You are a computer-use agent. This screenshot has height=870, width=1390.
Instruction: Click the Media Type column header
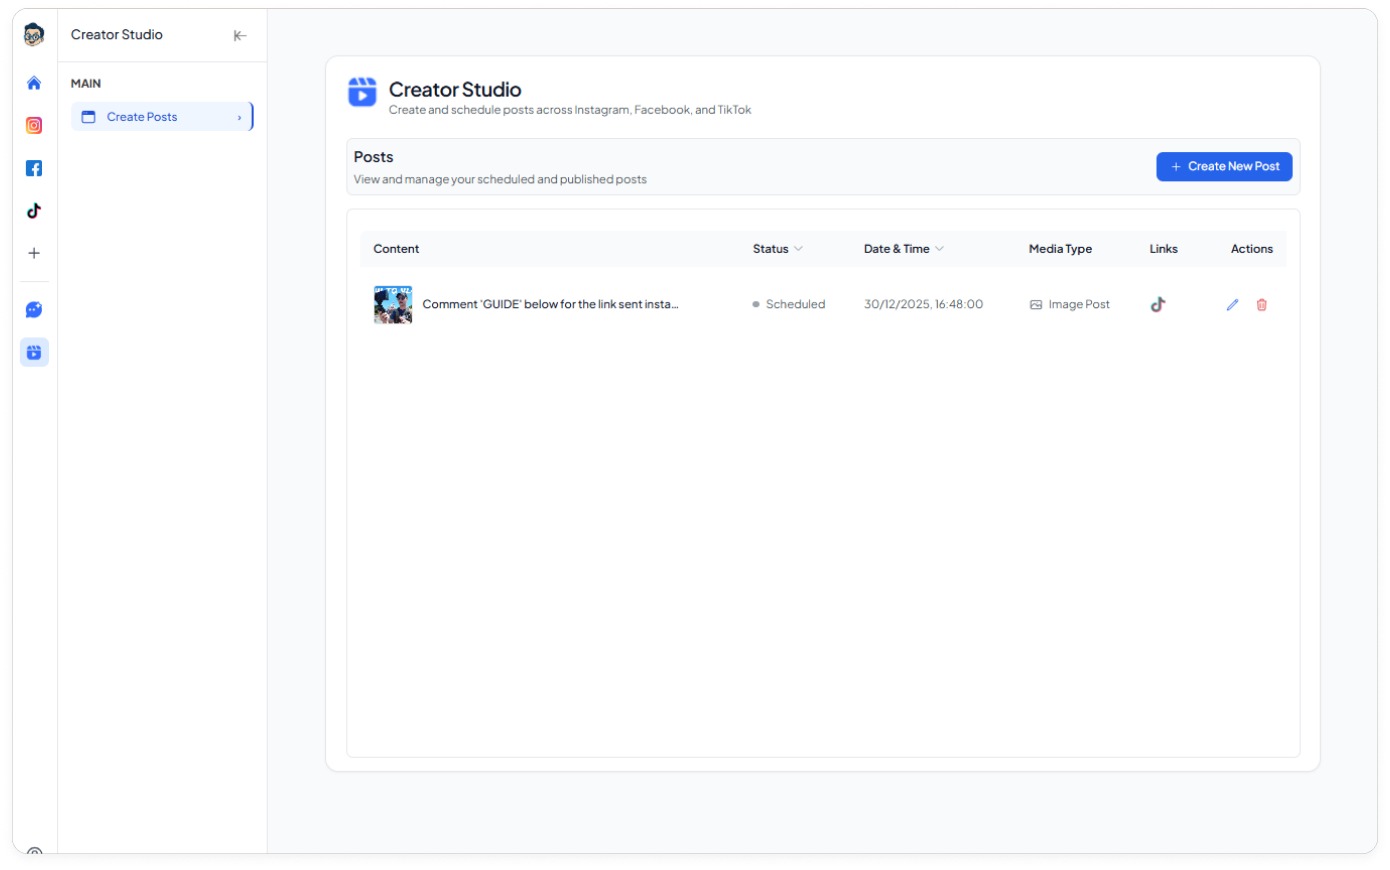(x=1060, y=249)
